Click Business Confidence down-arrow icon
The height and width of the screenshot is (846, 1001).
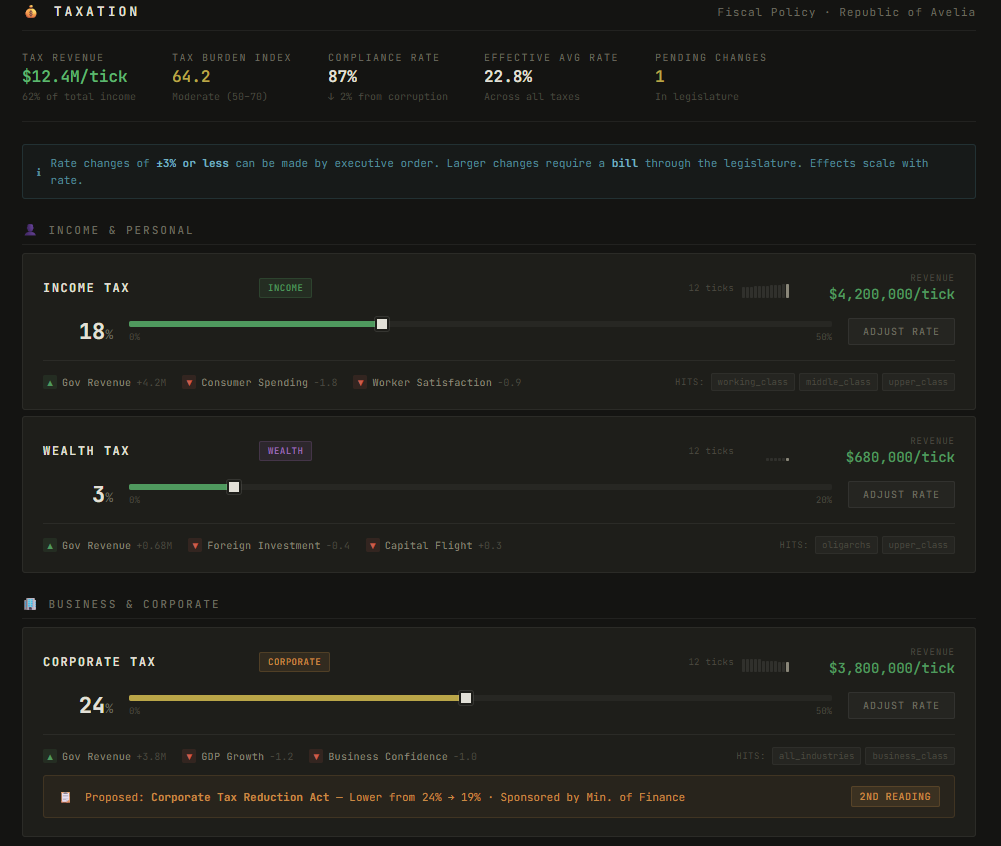(316, 756)
